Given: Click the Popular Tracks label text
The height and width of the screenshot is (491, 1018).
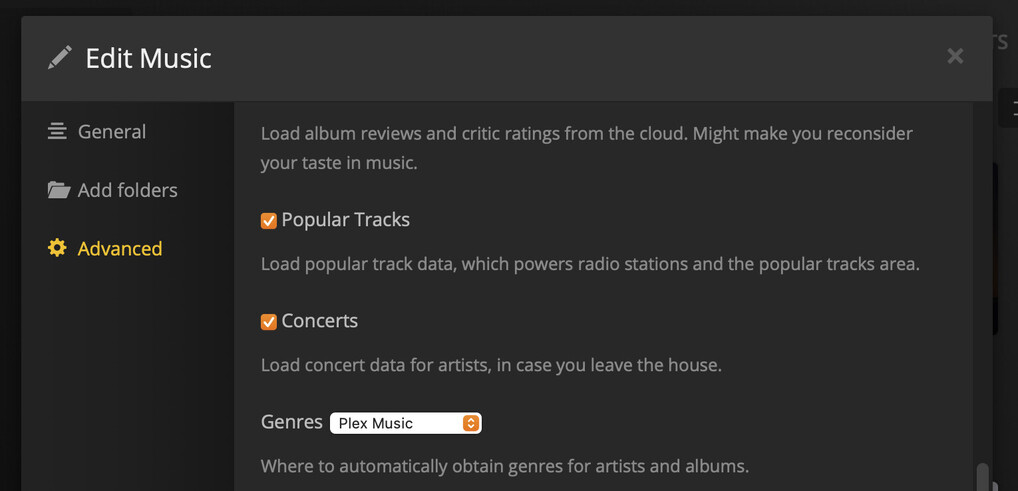Looking at the screenshot, I should [x=345, y=220].
